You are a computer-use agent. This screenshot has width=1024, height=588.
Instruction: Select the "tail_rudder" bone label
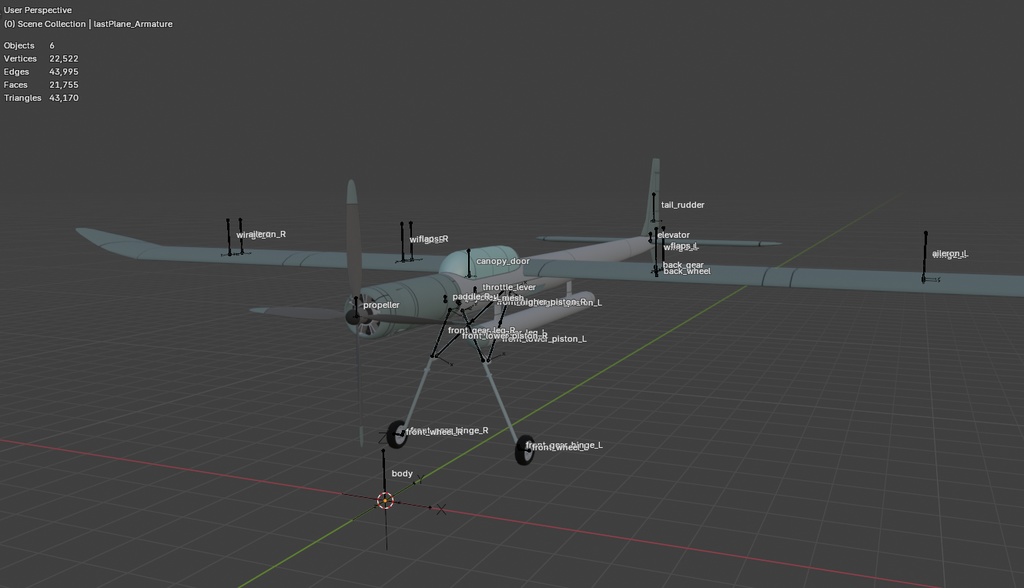(682, 204)
